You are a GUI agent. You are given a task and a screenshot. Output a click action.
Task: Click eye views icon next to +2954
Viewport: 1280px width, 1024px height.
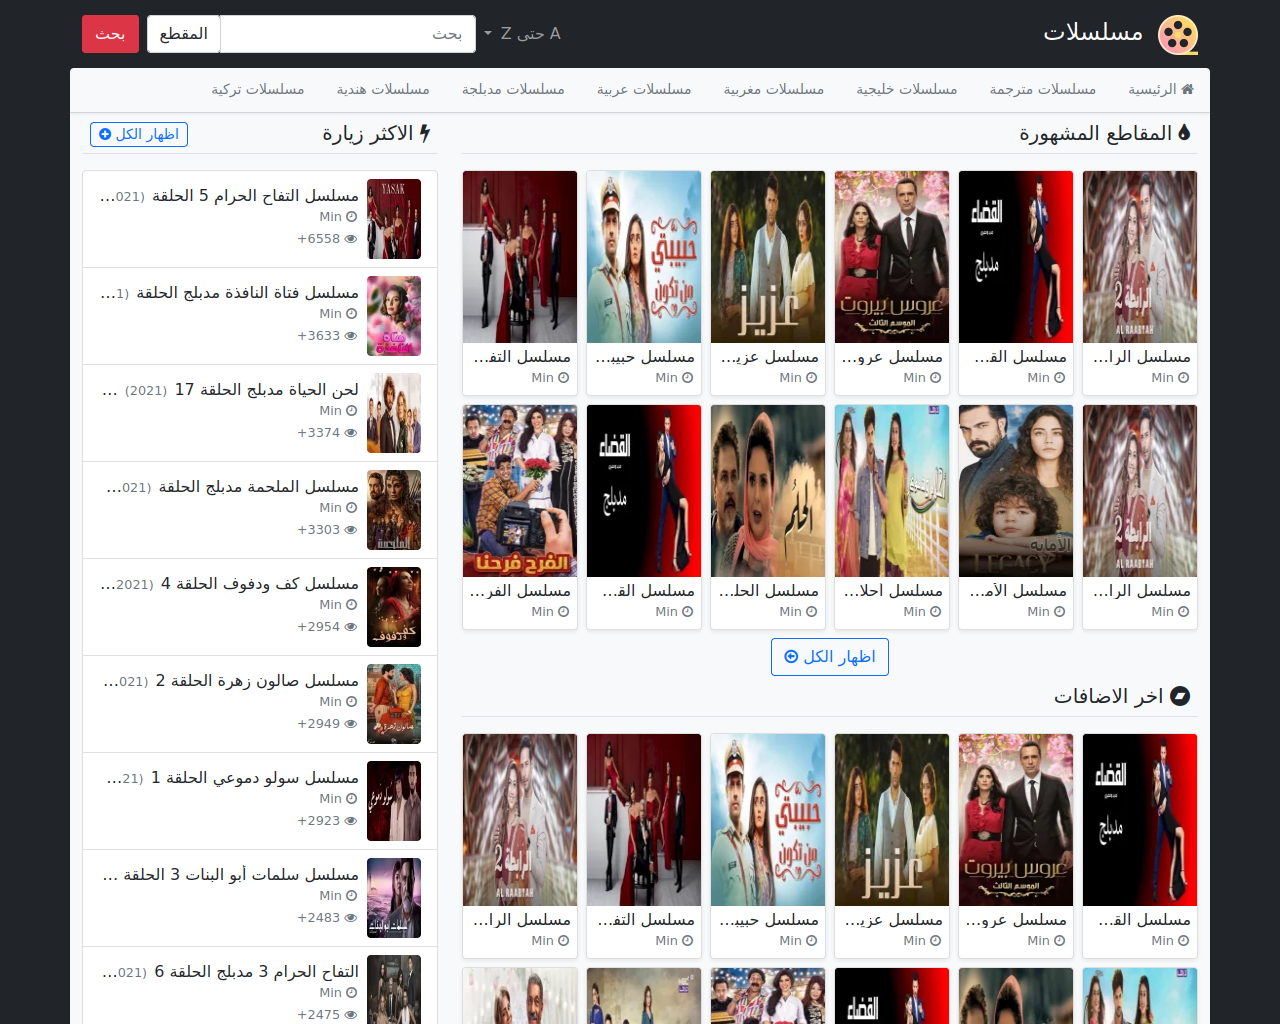click(x=351, y=627)
